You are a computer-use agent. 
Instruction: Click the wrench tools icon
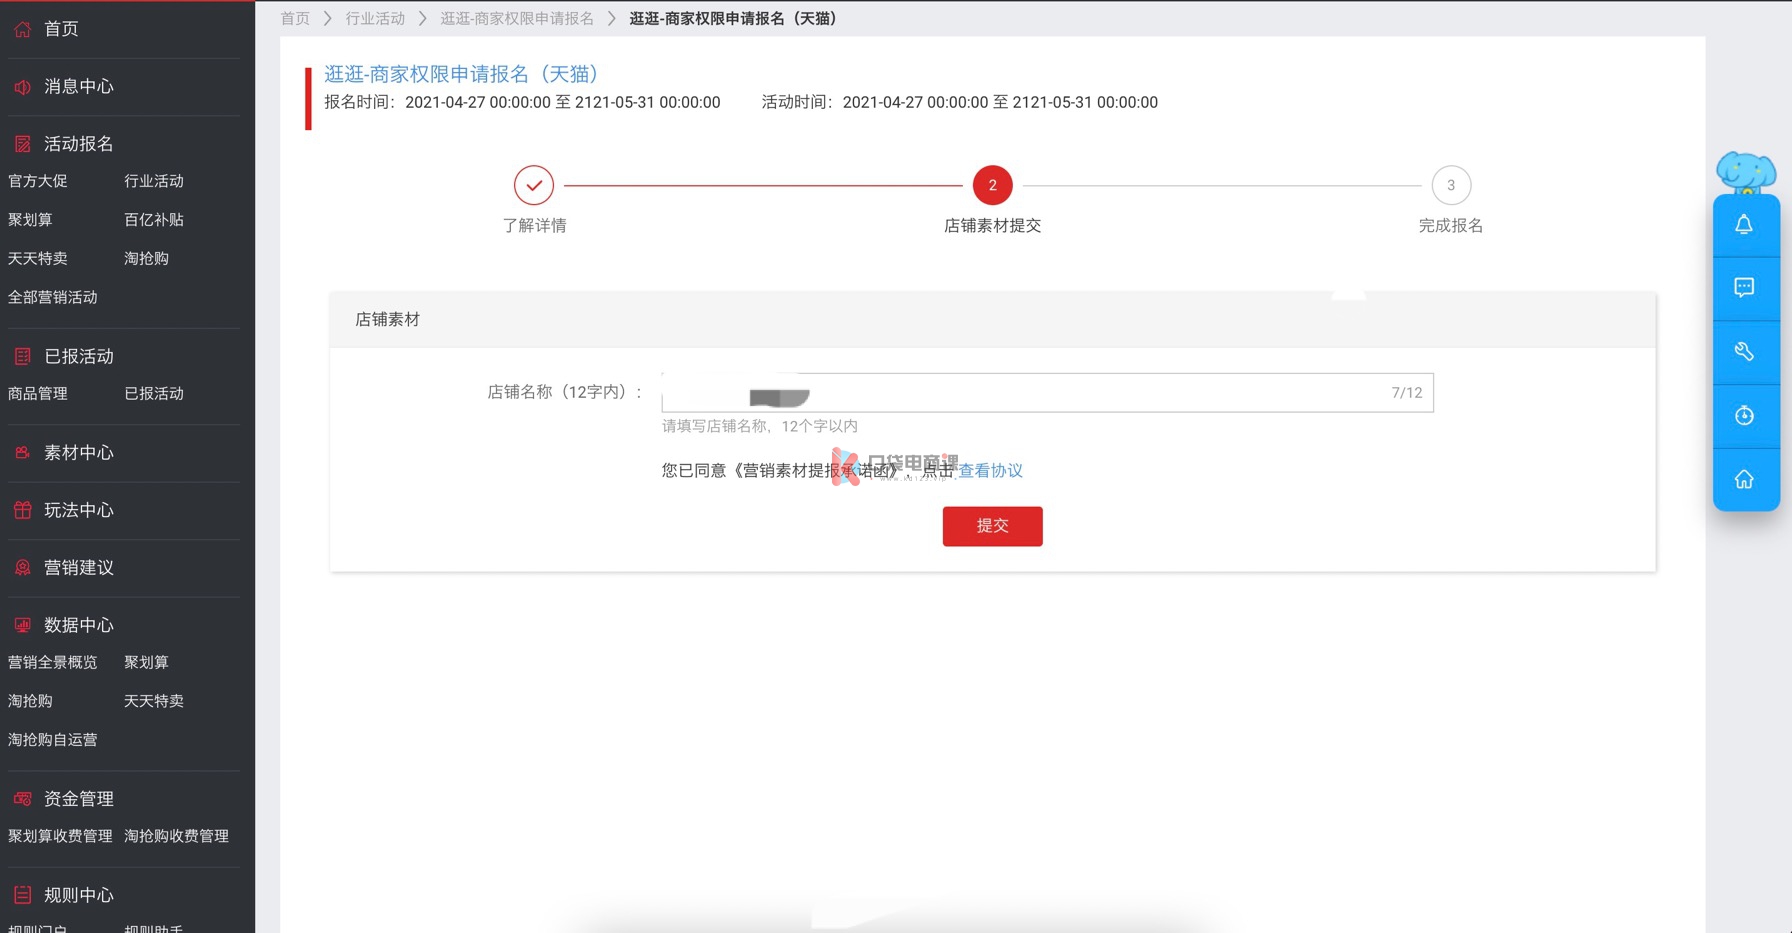coord(1744,352)
